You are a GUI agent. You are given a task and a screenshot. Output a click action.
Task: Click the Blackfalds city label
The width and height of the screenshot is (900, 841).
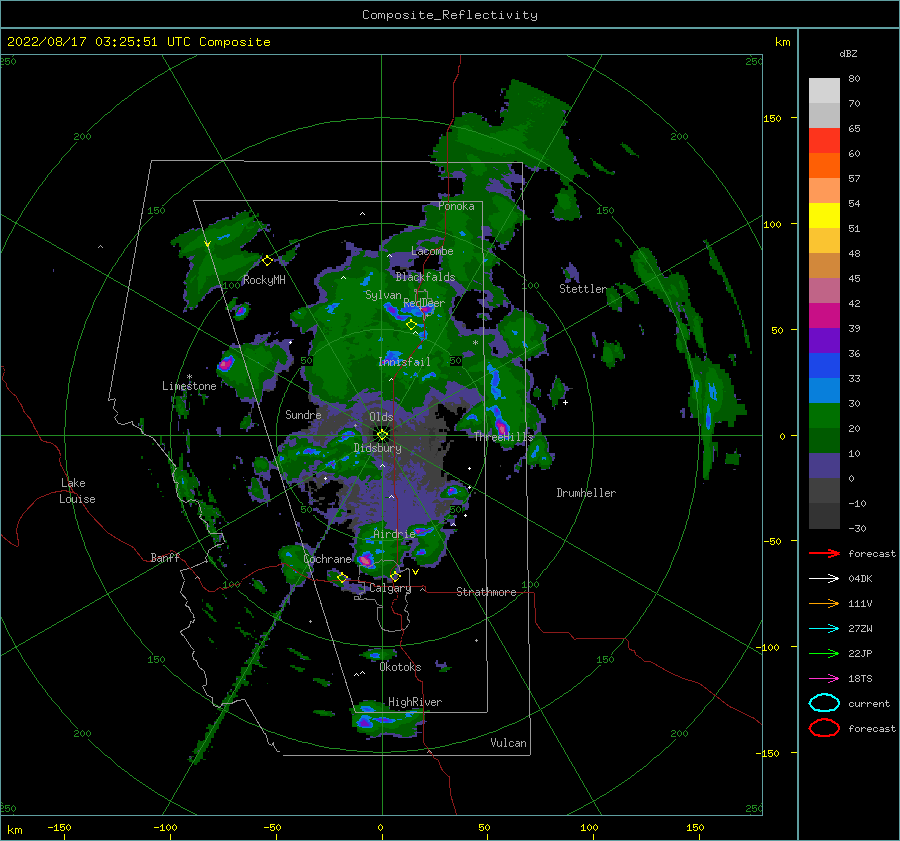pos(425,277)
